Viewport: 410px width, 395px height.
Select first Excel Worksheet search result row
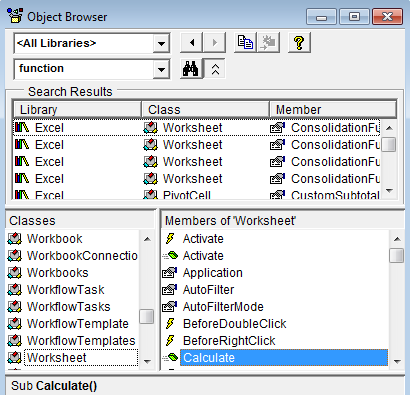(196, 128)
